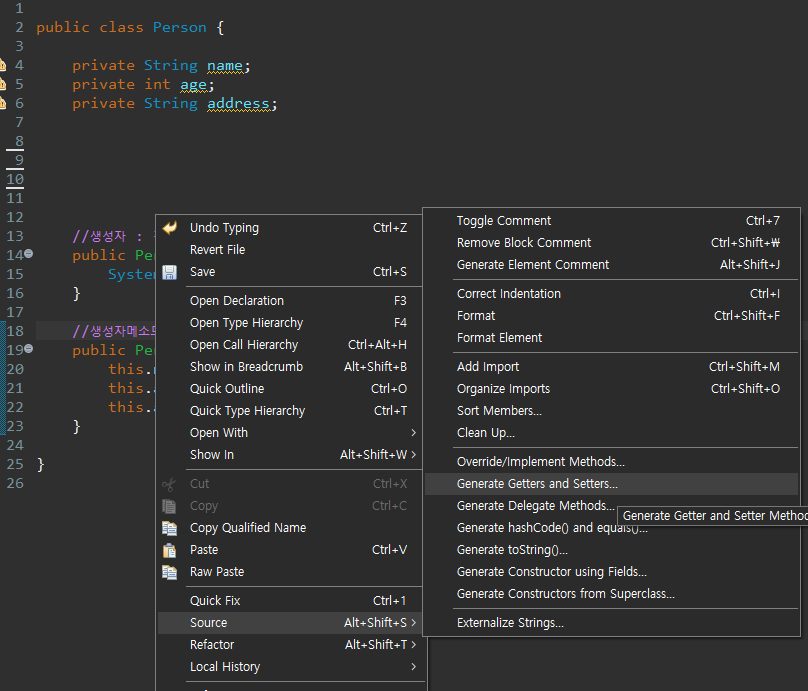Click warning marker on line 6
This screenshot has width=808, height=691.
3,104
